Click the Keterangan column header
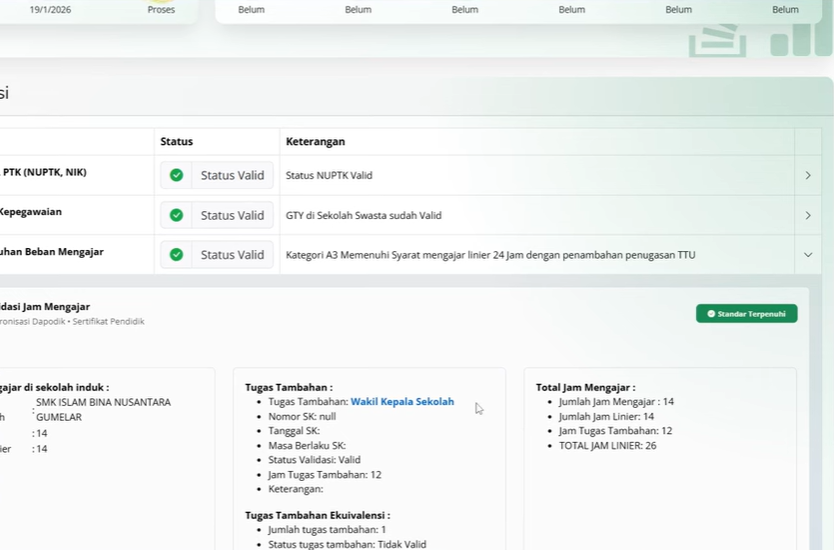 coord(315,142)
